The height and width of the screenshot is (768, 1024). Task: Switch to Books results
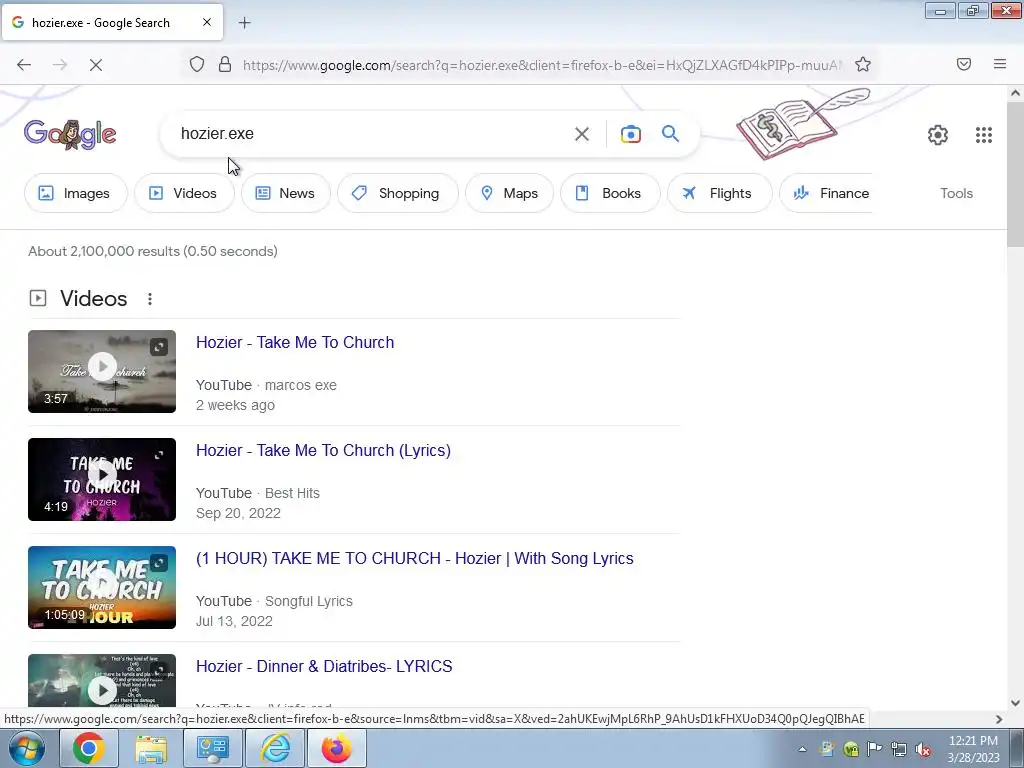(x=610, y=193)
